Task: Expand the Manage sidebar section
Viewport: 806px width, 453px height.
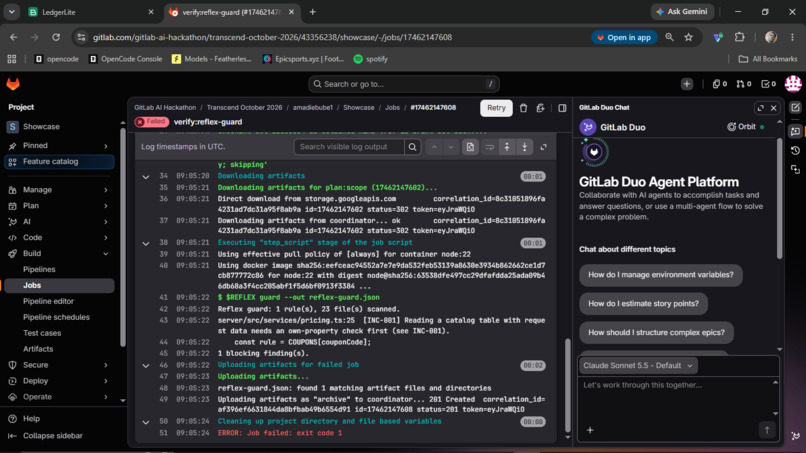Action: [x=59, y=190]
